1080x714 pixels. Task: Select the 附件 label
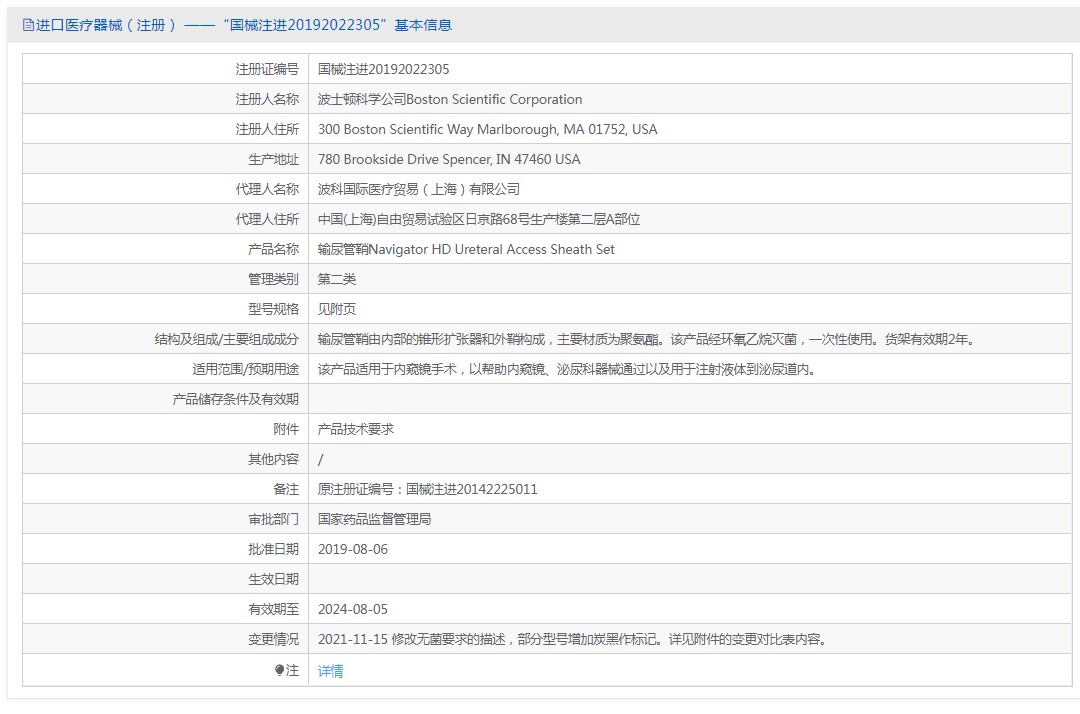286,429
